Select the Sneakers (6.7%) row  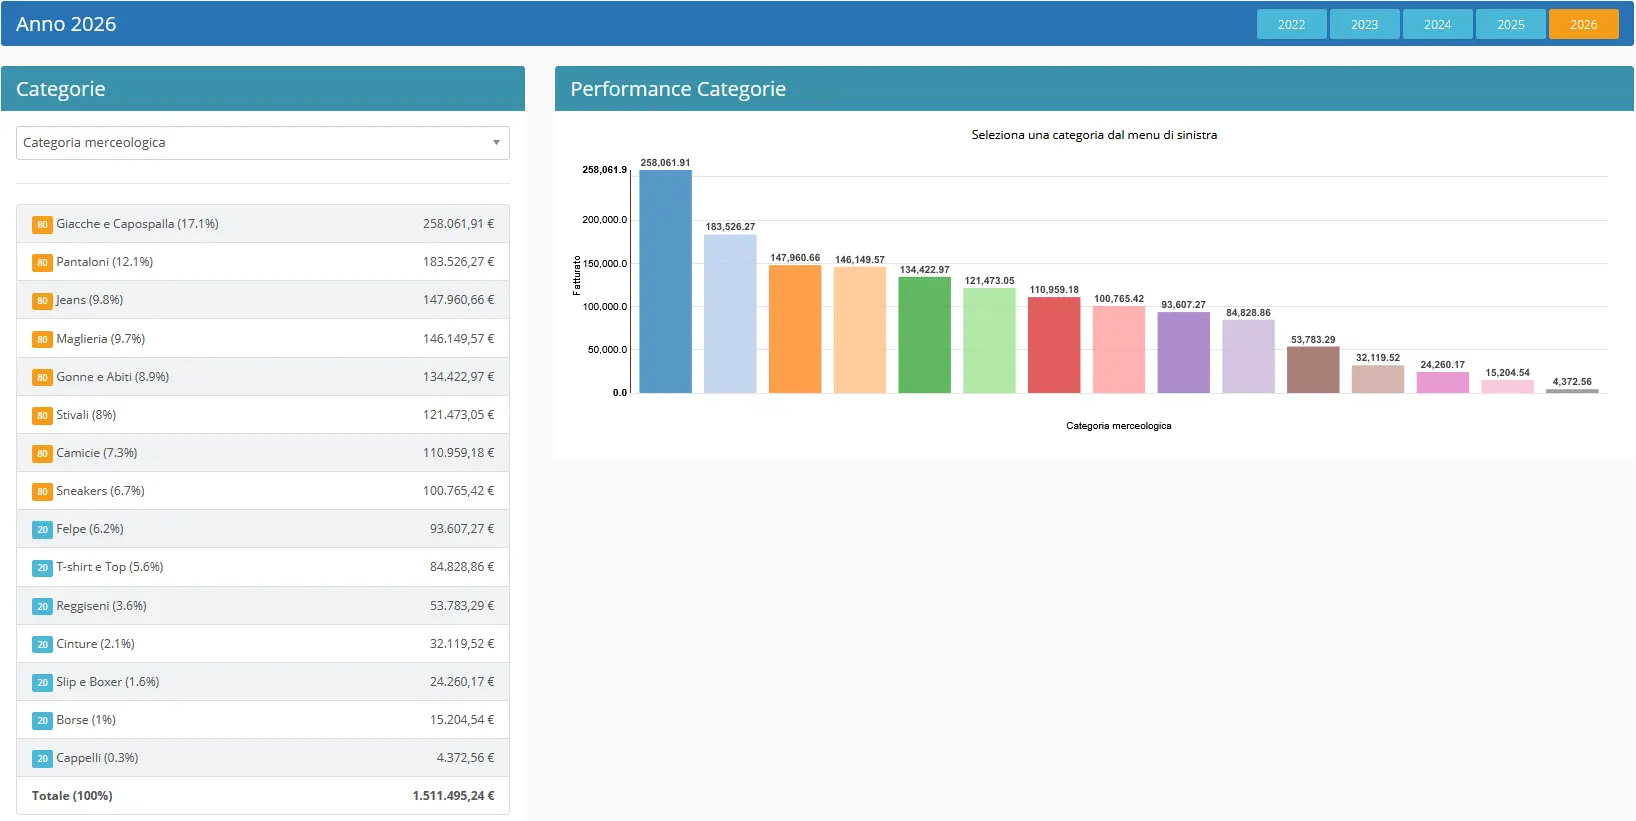point(263,491)
